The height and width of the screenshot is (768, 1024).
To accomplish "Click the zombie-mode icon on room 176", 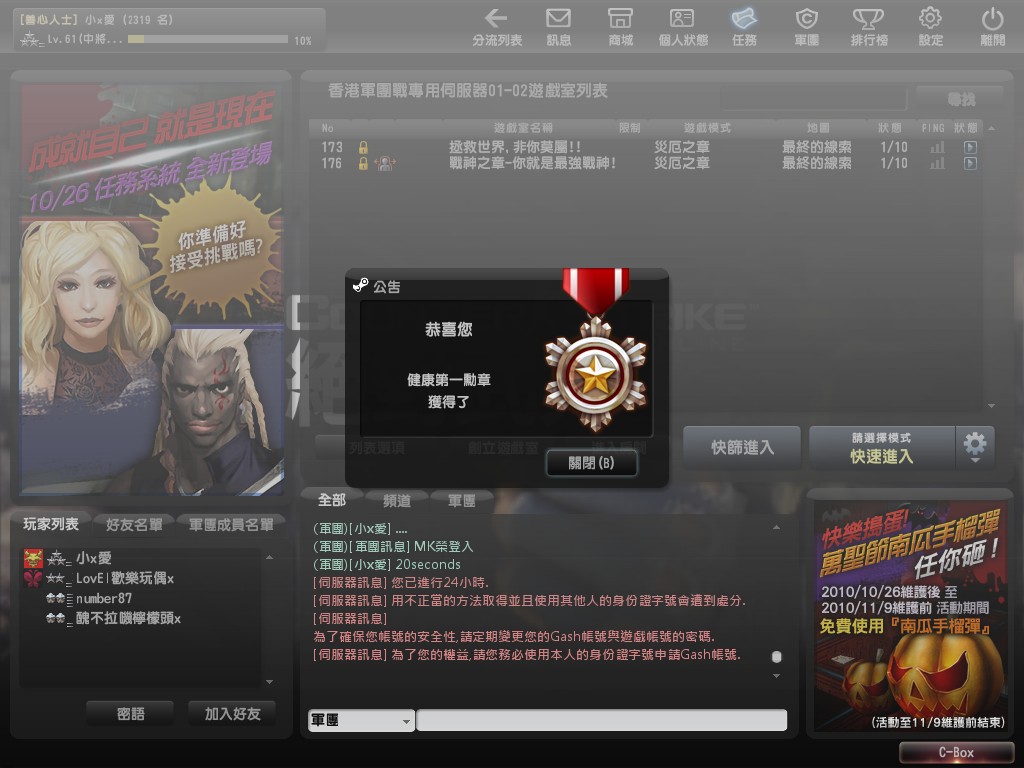I will tap(385, 163).
